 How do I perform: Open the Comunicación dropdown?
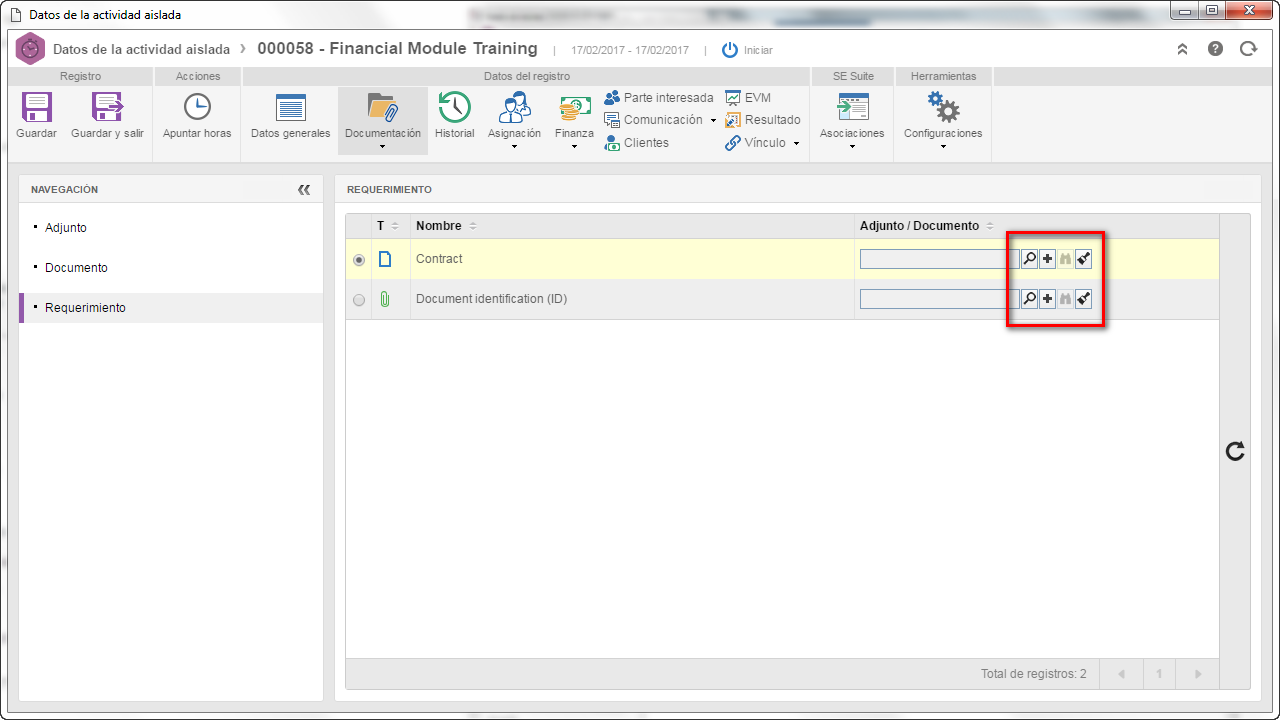[713, 121]
